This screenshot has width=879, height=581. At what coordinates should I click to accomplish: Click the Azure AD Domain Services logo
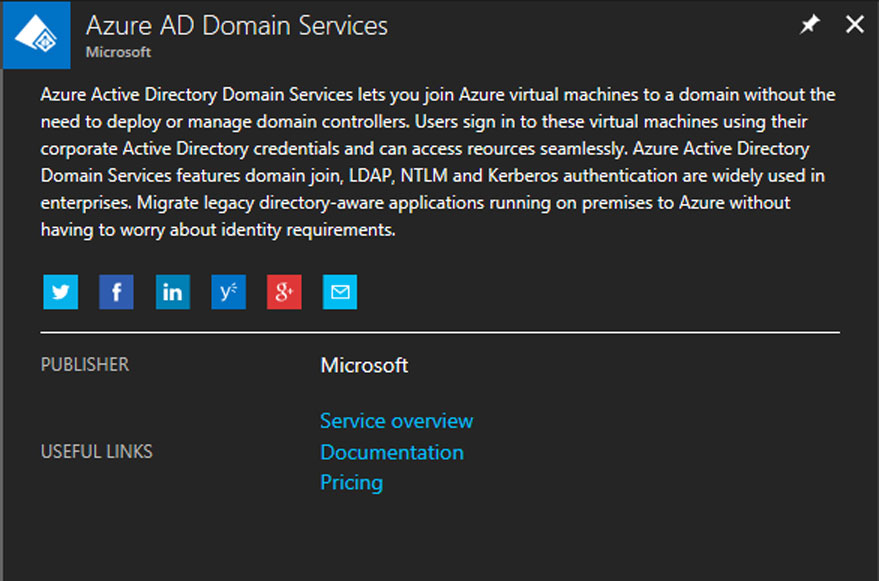[x=36, y=35]
